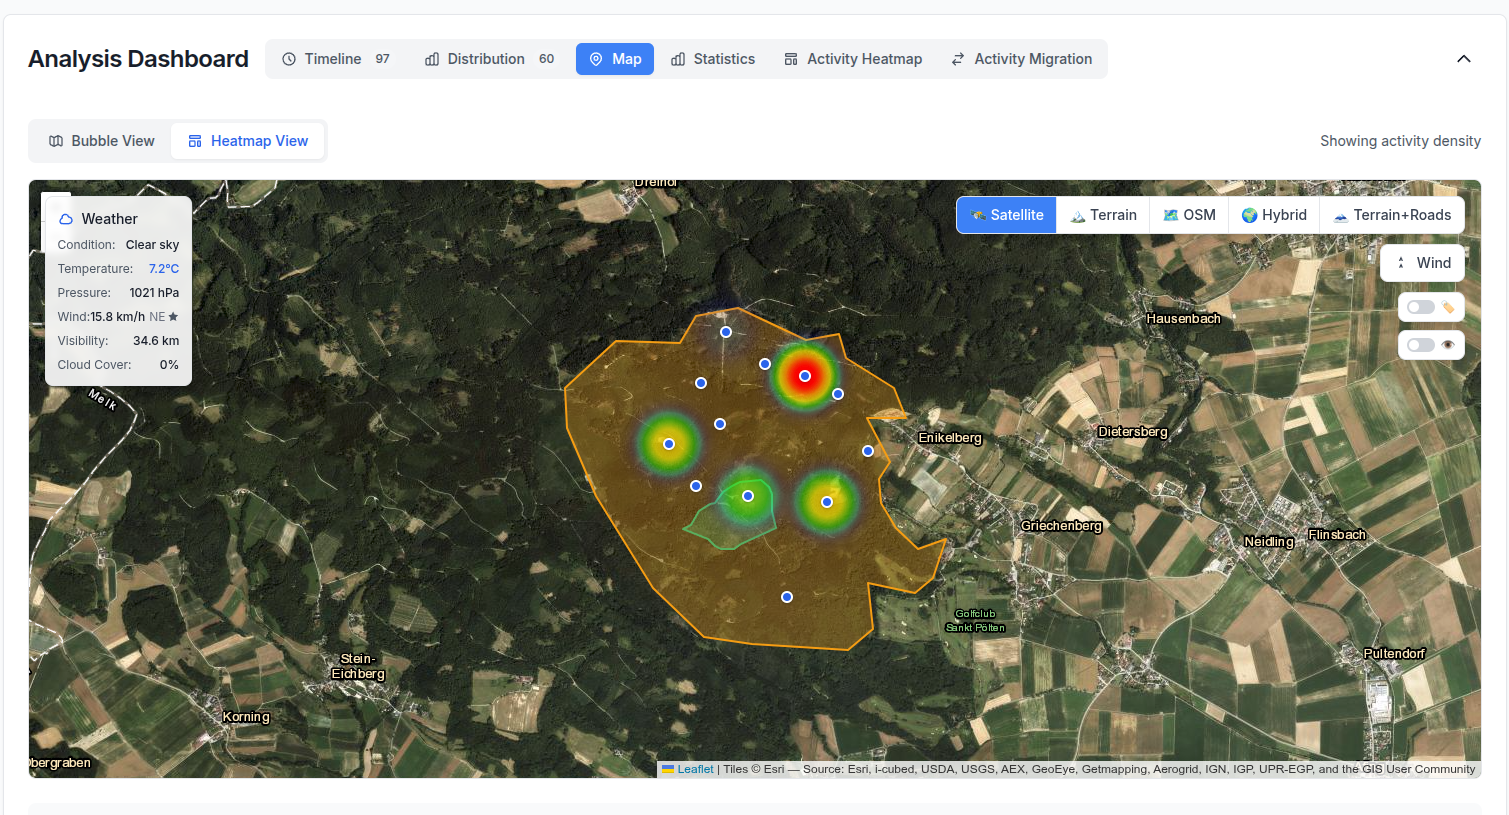
Task: Open the Wind panel
Action: click(1422, 262)
